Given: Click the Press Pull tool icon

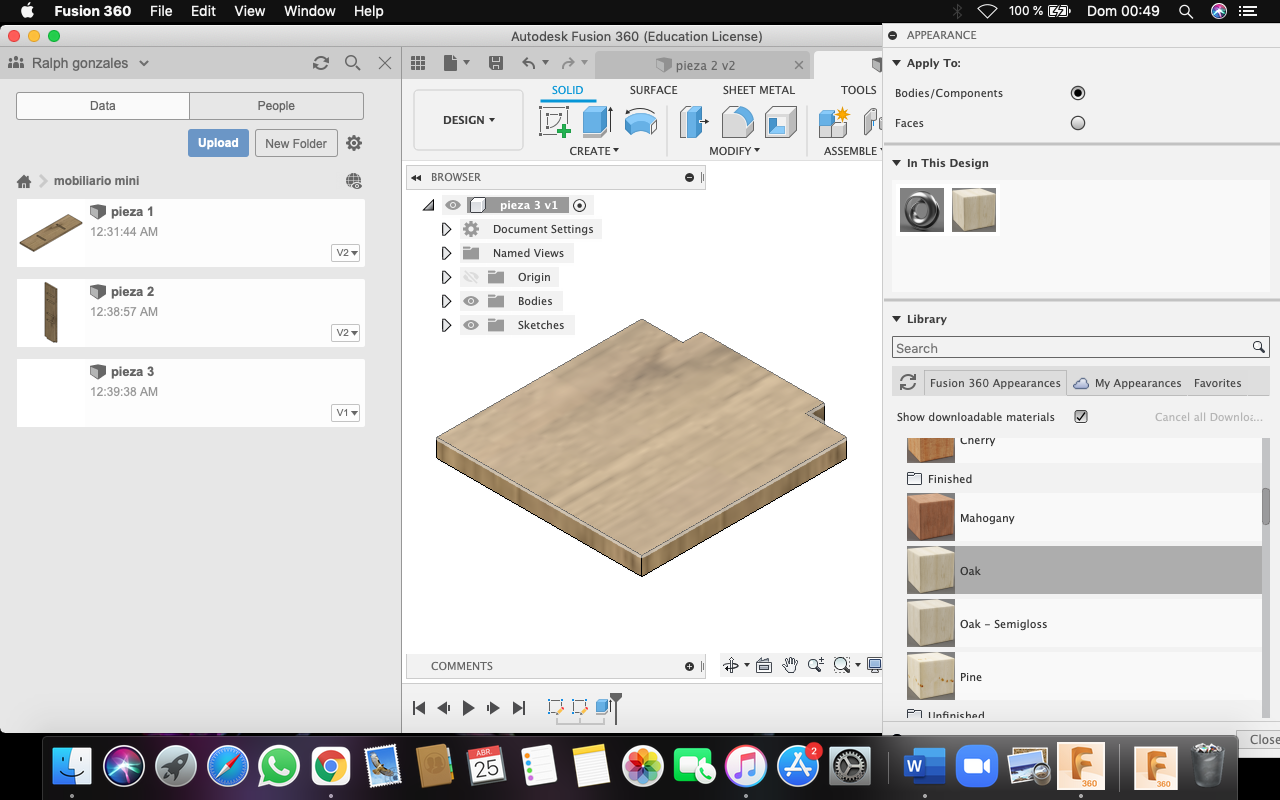Looking at the screenshot, I should (x=693, y=122).
